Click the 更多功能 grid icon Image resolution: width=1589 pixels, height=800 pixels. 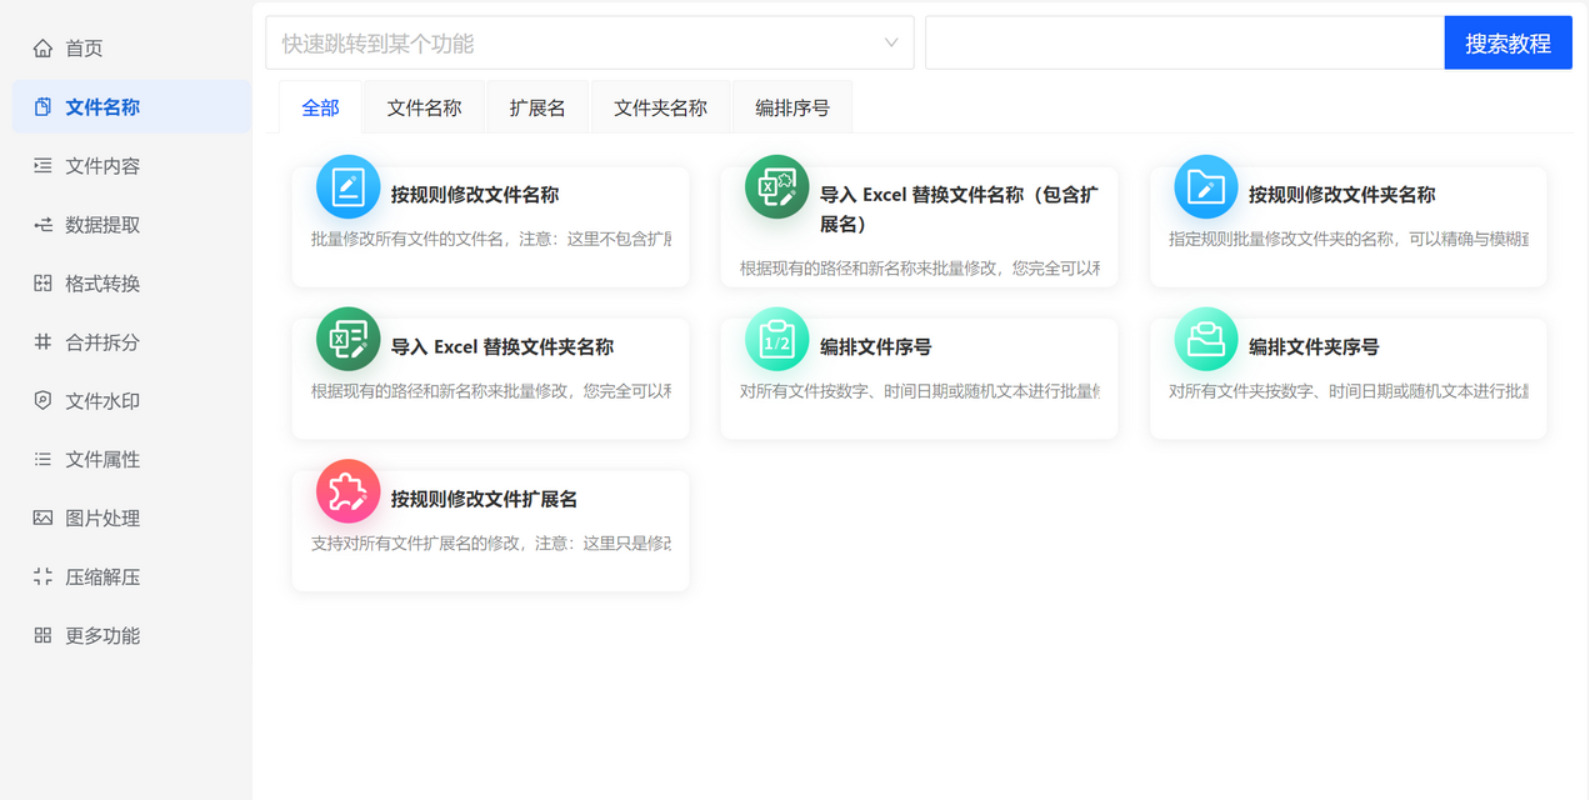[x=42, y=636]
